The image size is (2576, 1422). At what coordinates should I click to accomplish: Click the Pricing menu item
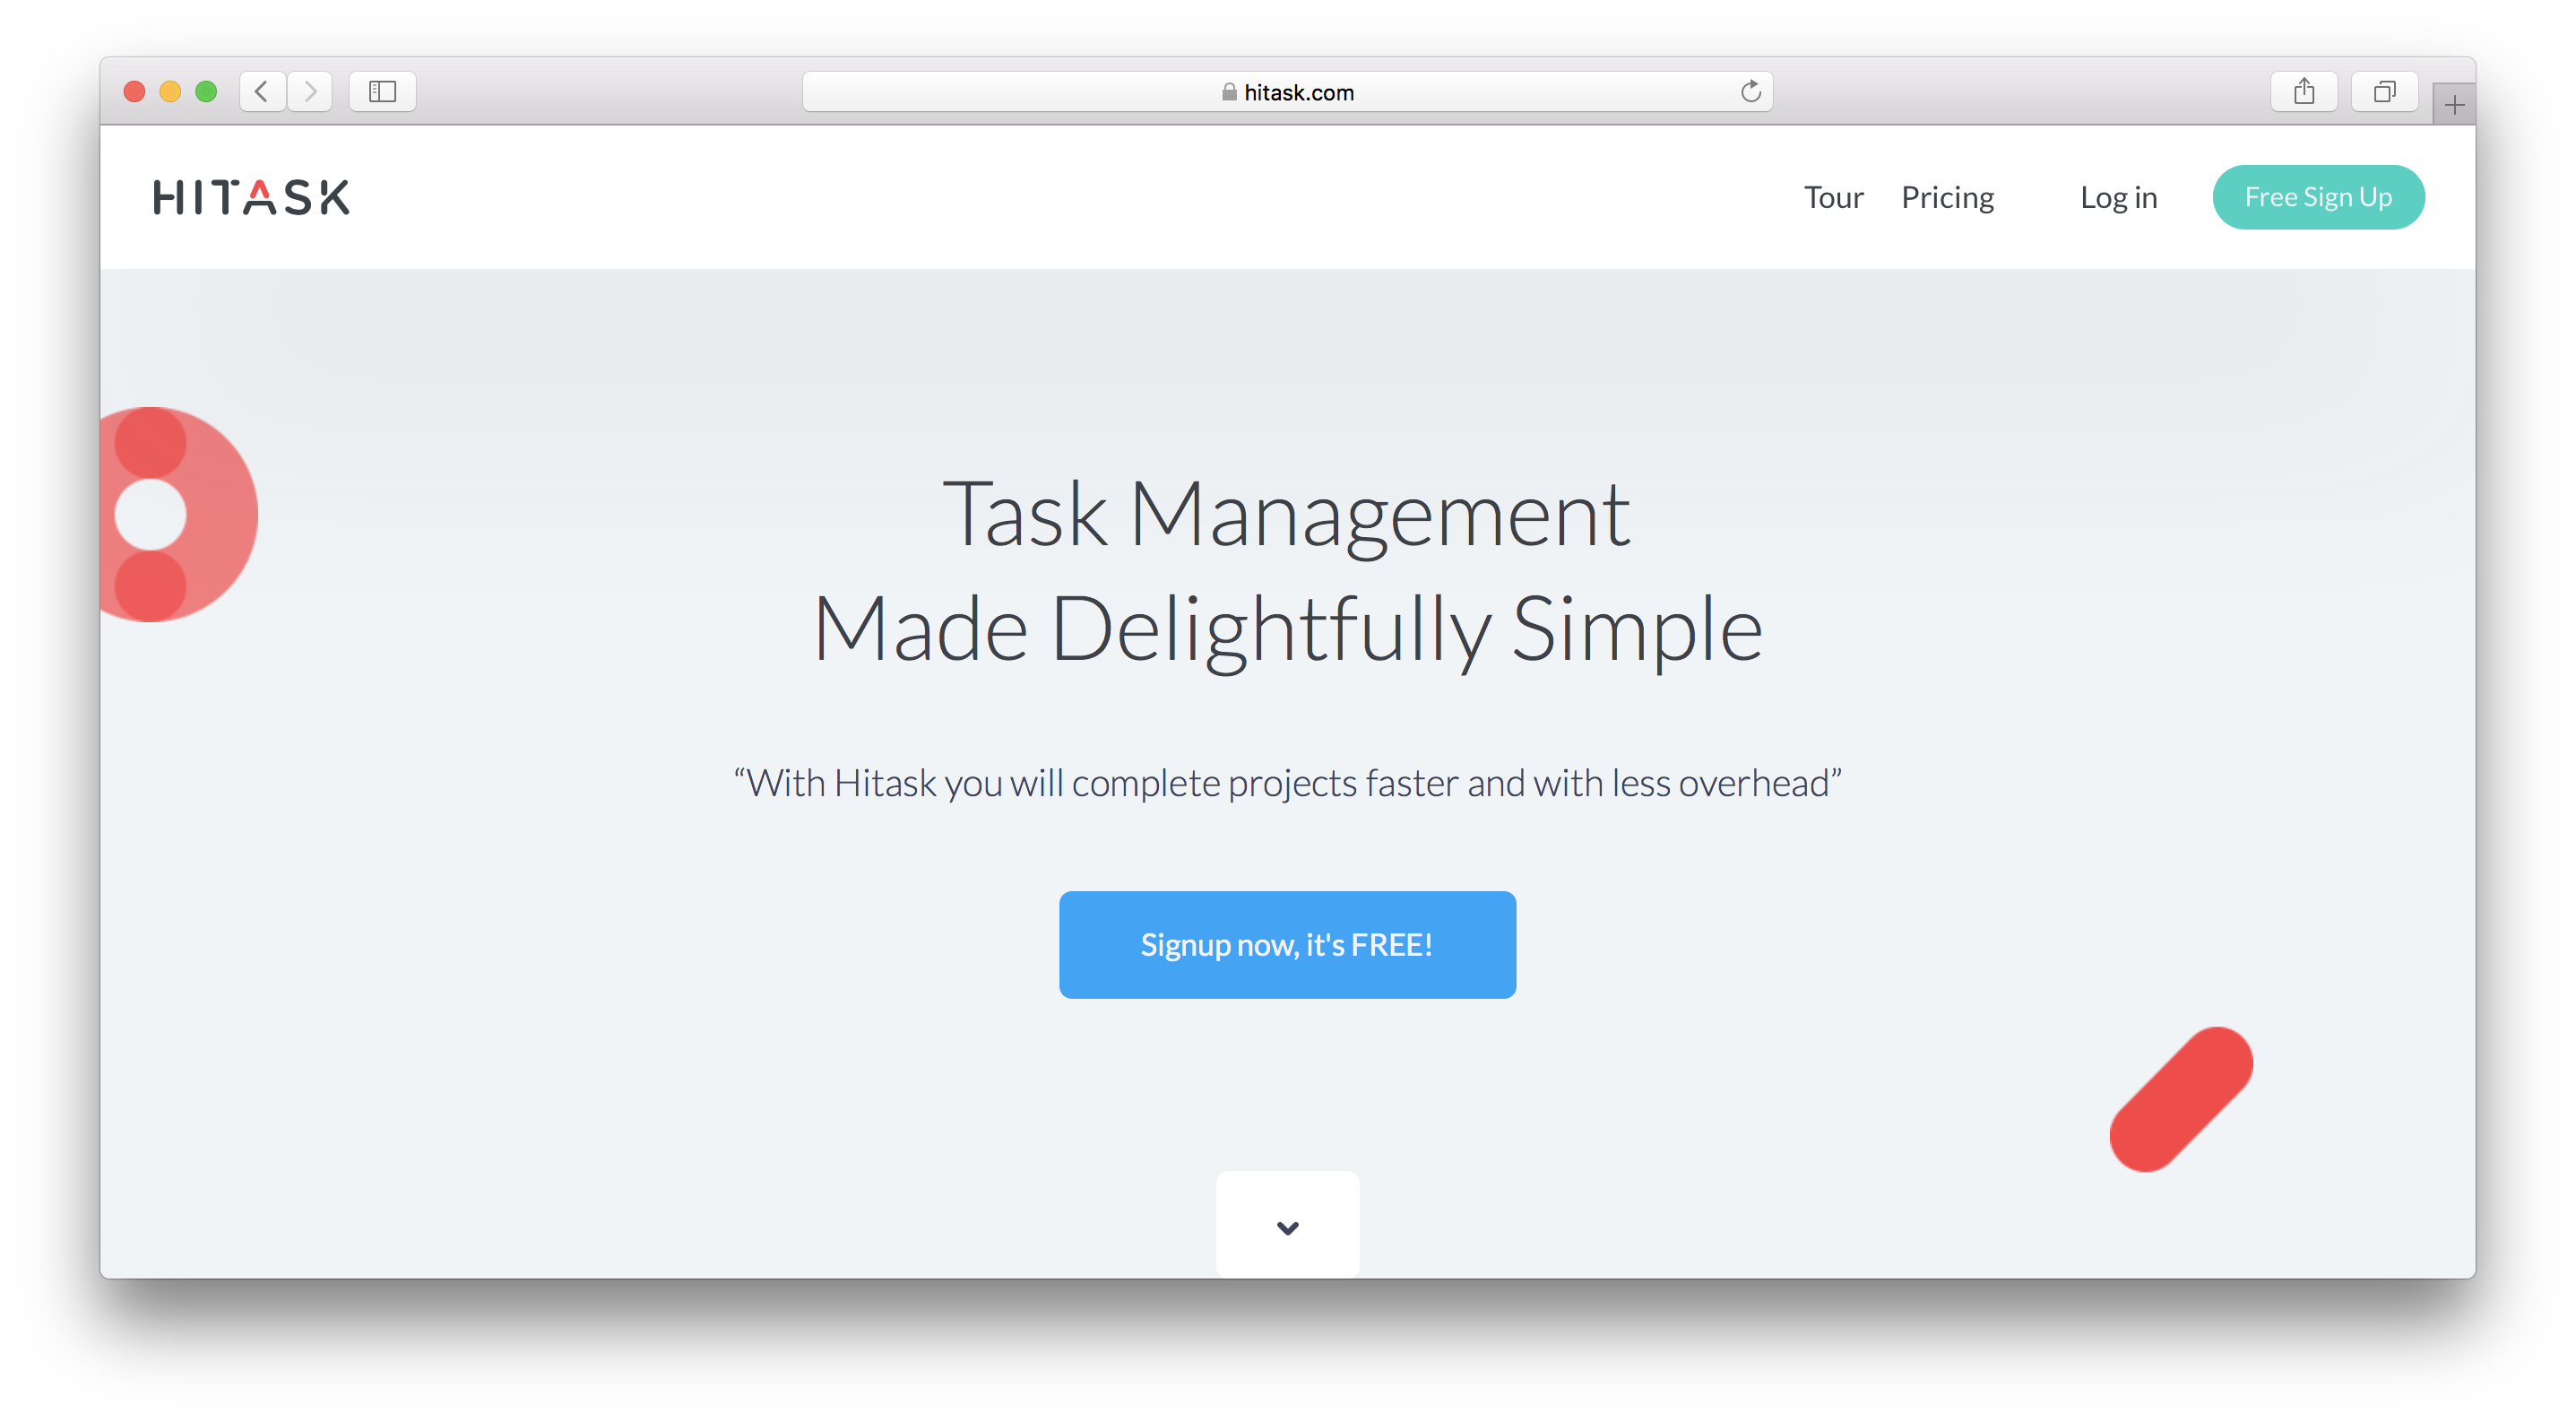click(x=1948, y=196)
